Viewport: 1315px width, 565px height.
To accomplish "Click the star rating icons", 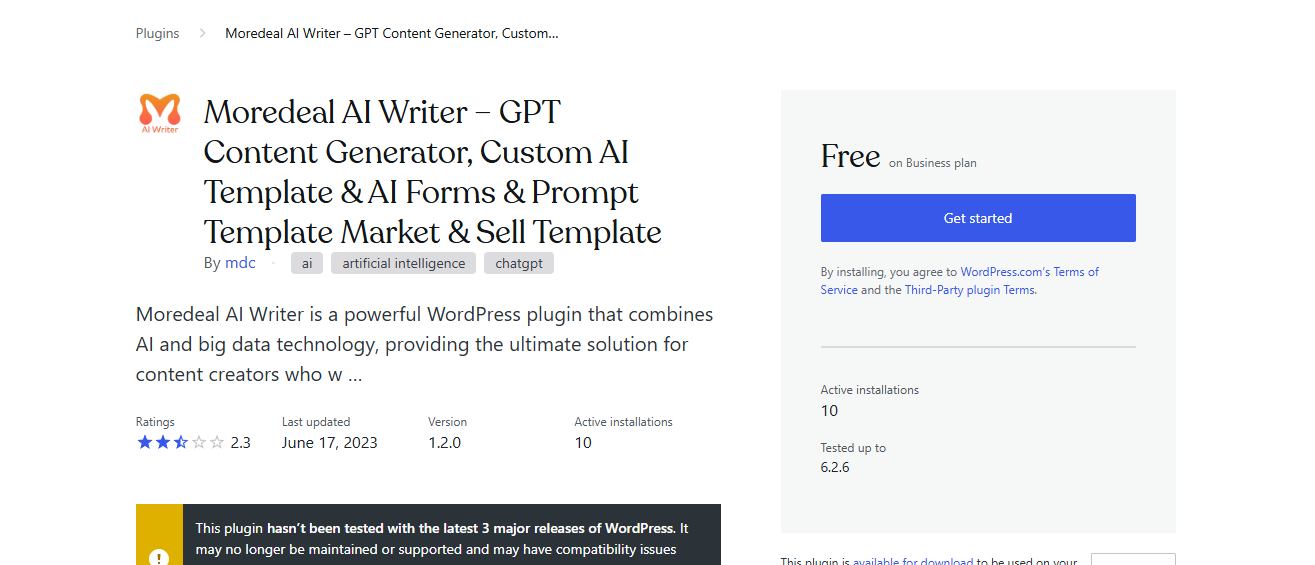I will 181,442.
